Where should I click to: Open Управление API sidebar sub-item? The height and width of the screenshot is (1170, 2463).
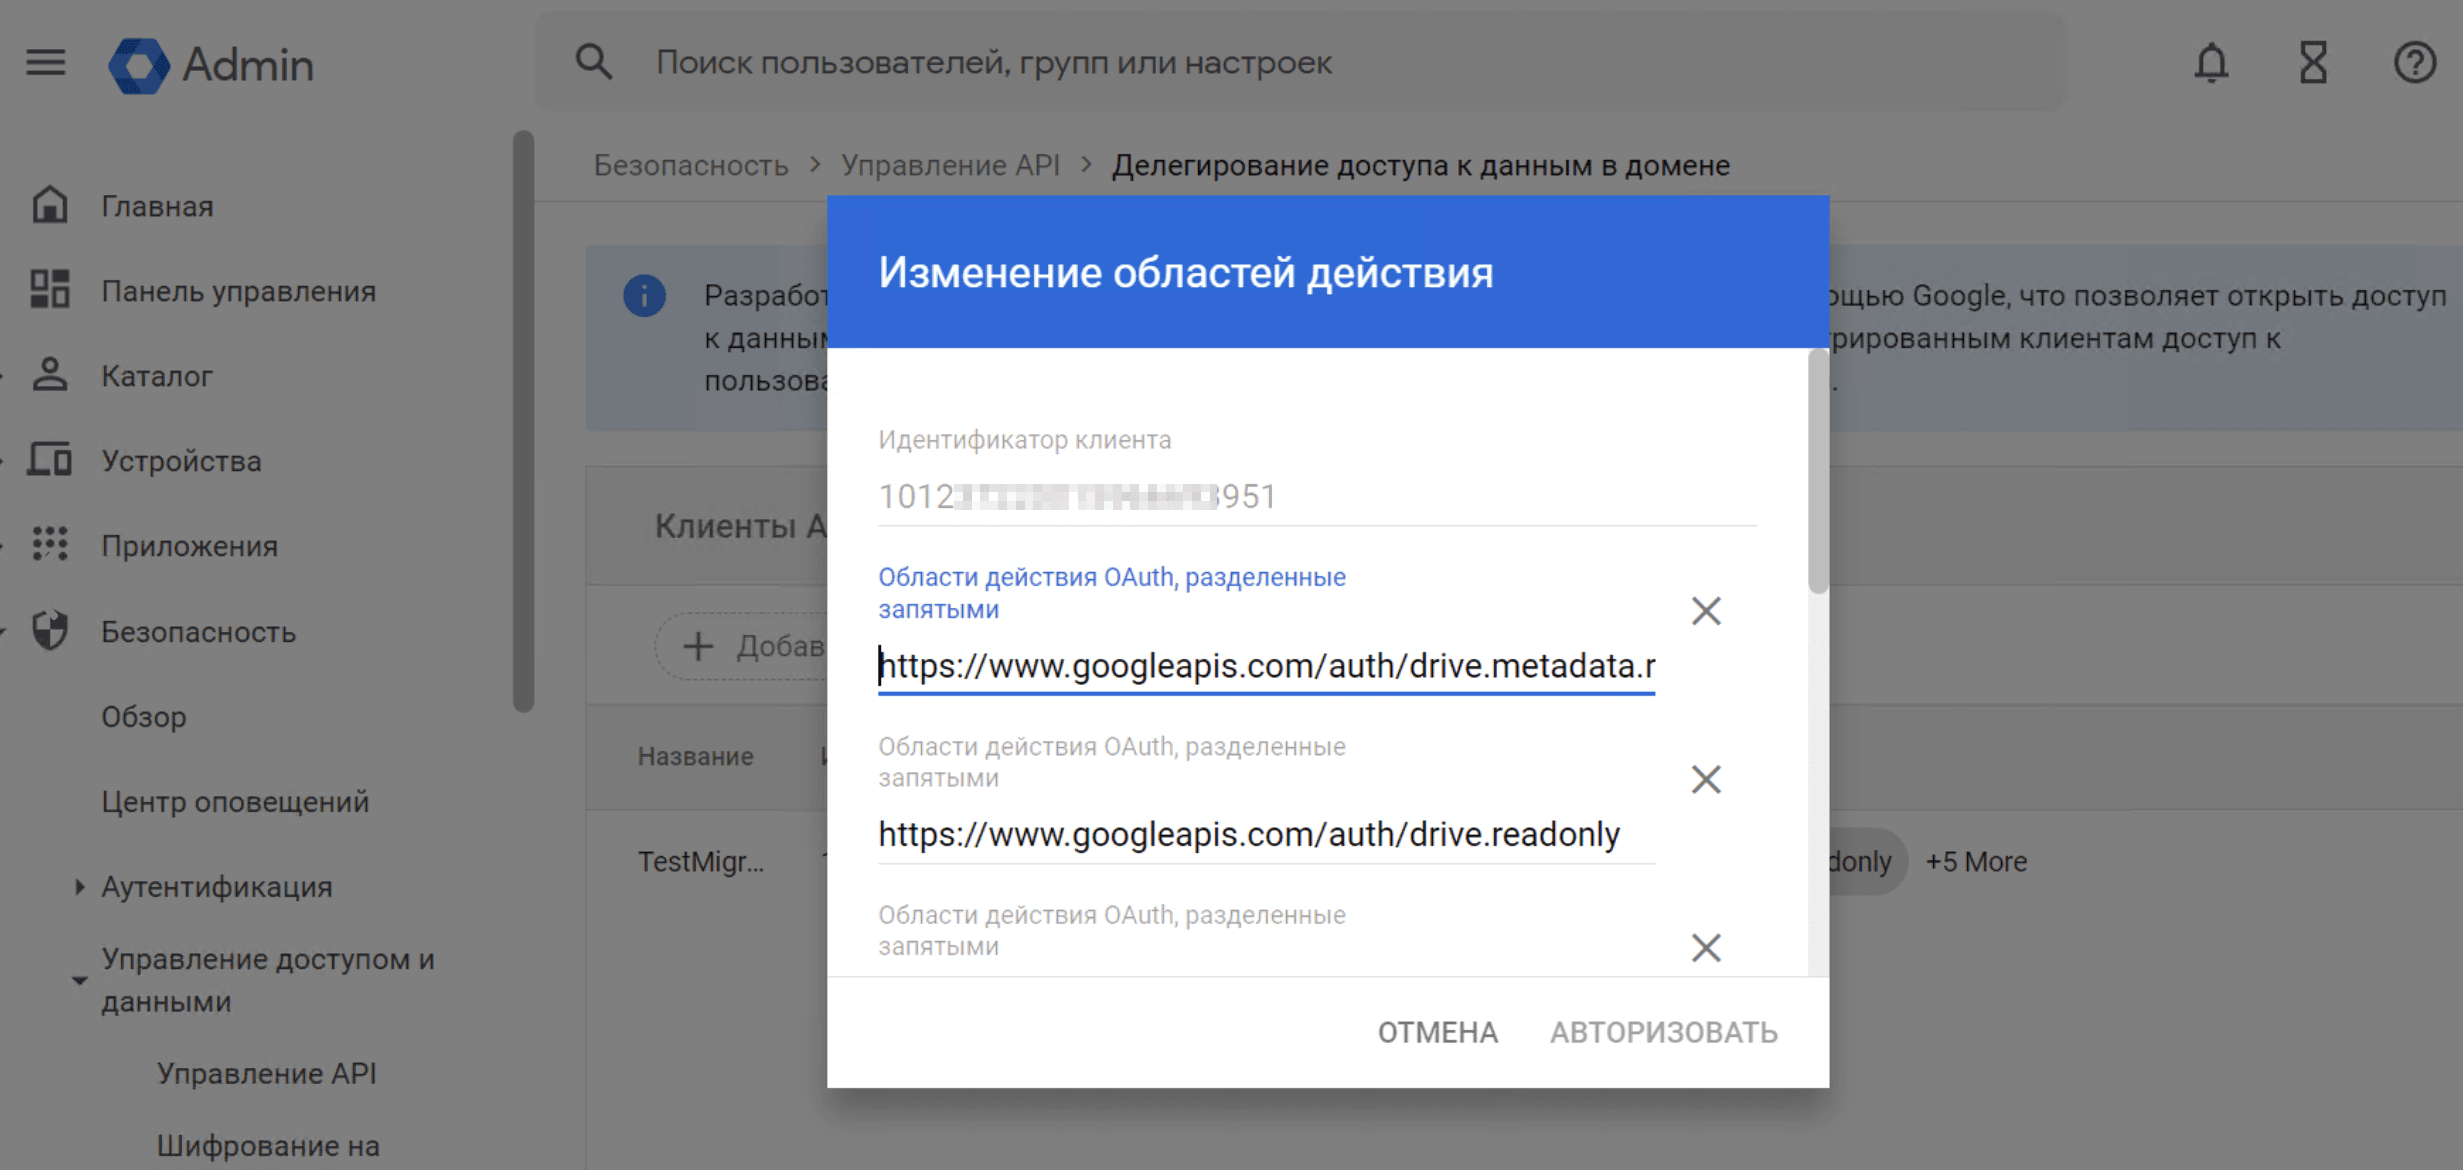pos(266,1073)
